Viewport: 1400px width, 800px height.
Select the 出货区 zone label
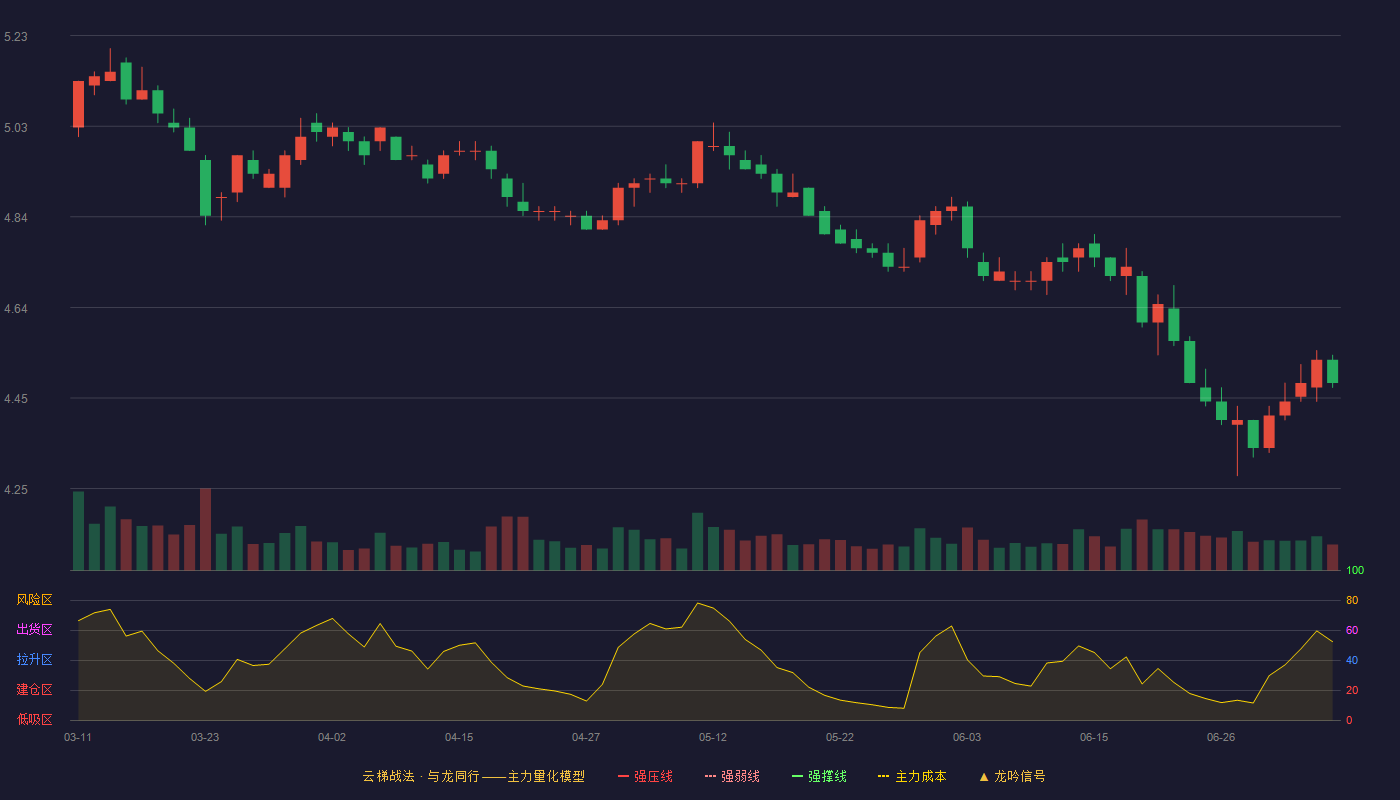(x=34, y=630)
